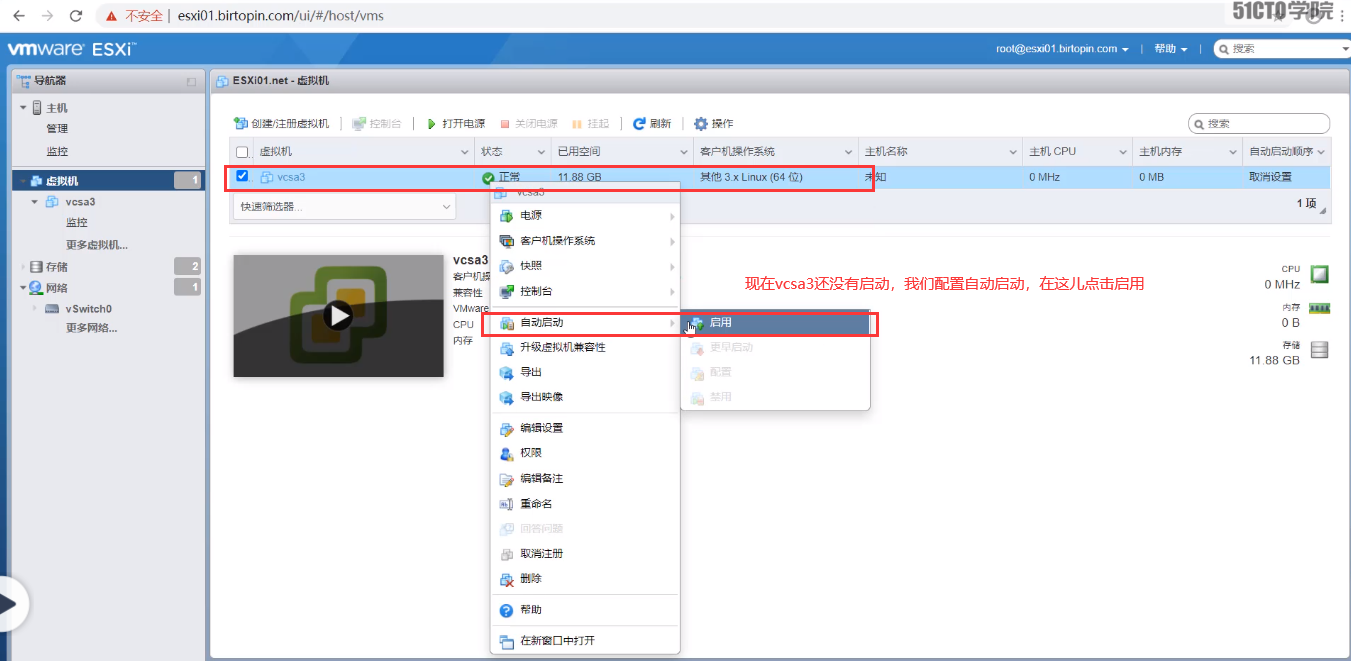This screenshot has width=1351, height=661.
Task: Open the 操作 gear menu
Action: click(714, 124)
